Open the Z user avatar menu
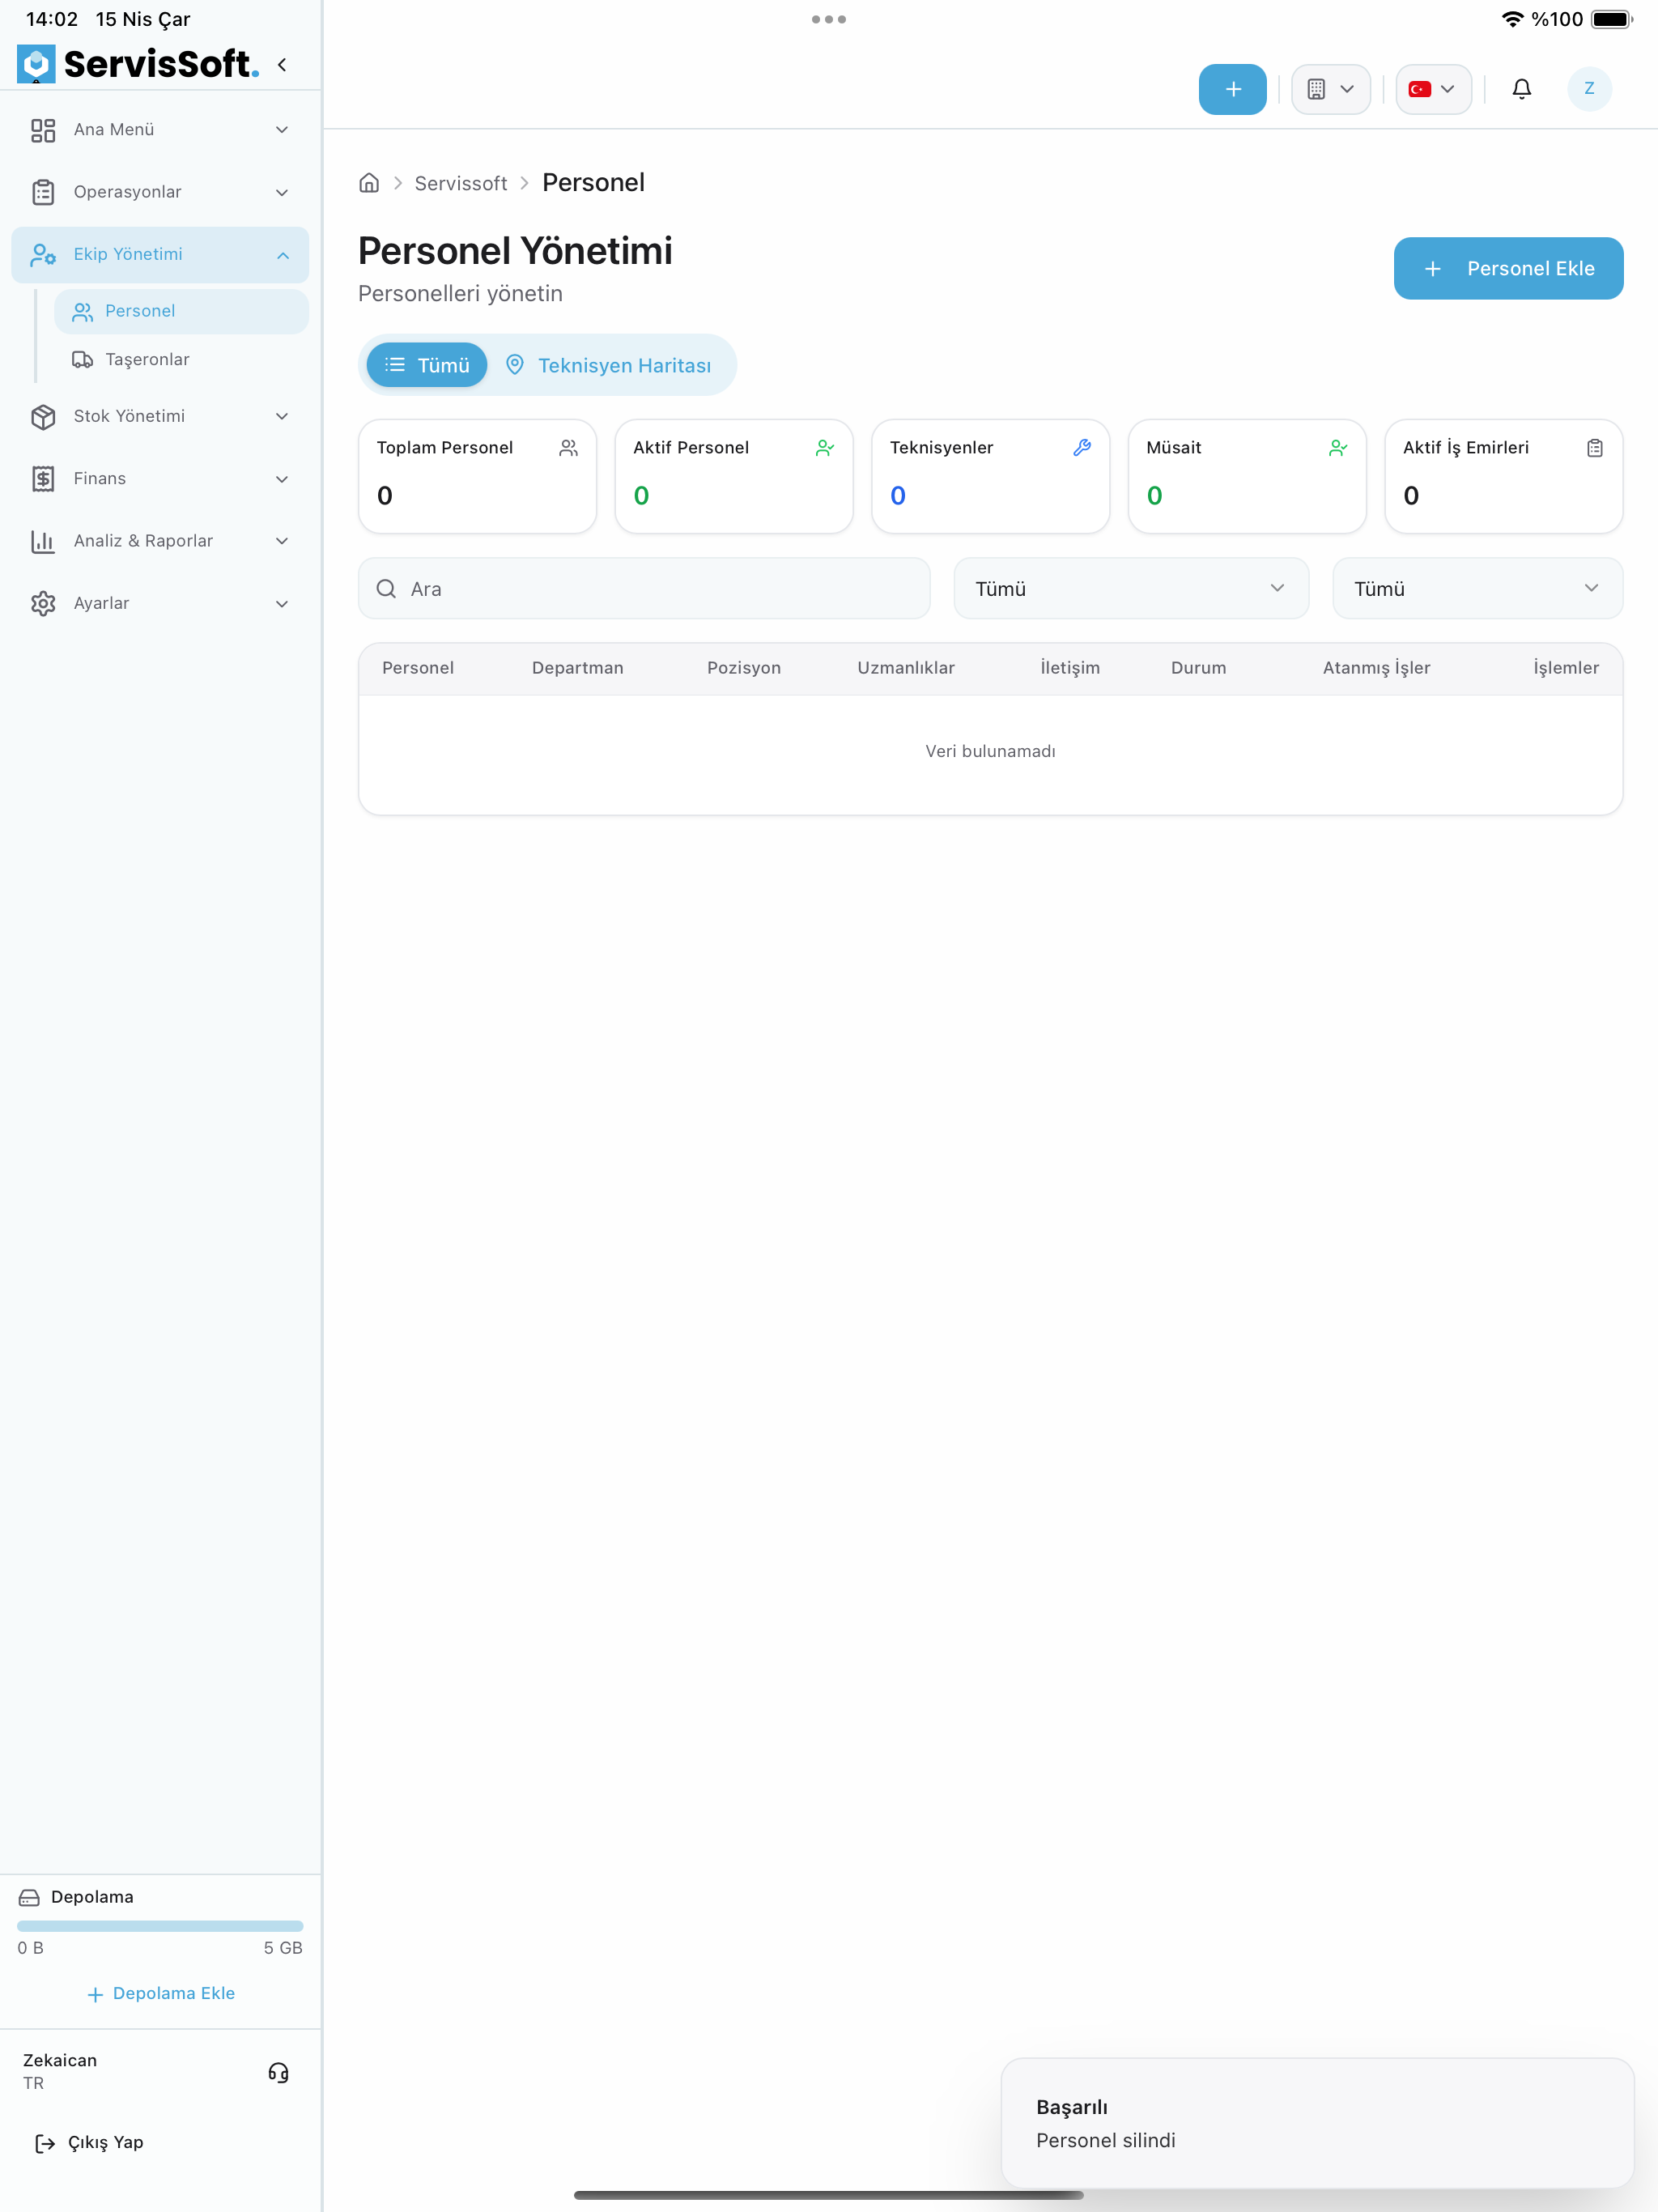This screenshot has width=1658, height=2212. (x=1589, y=89)
